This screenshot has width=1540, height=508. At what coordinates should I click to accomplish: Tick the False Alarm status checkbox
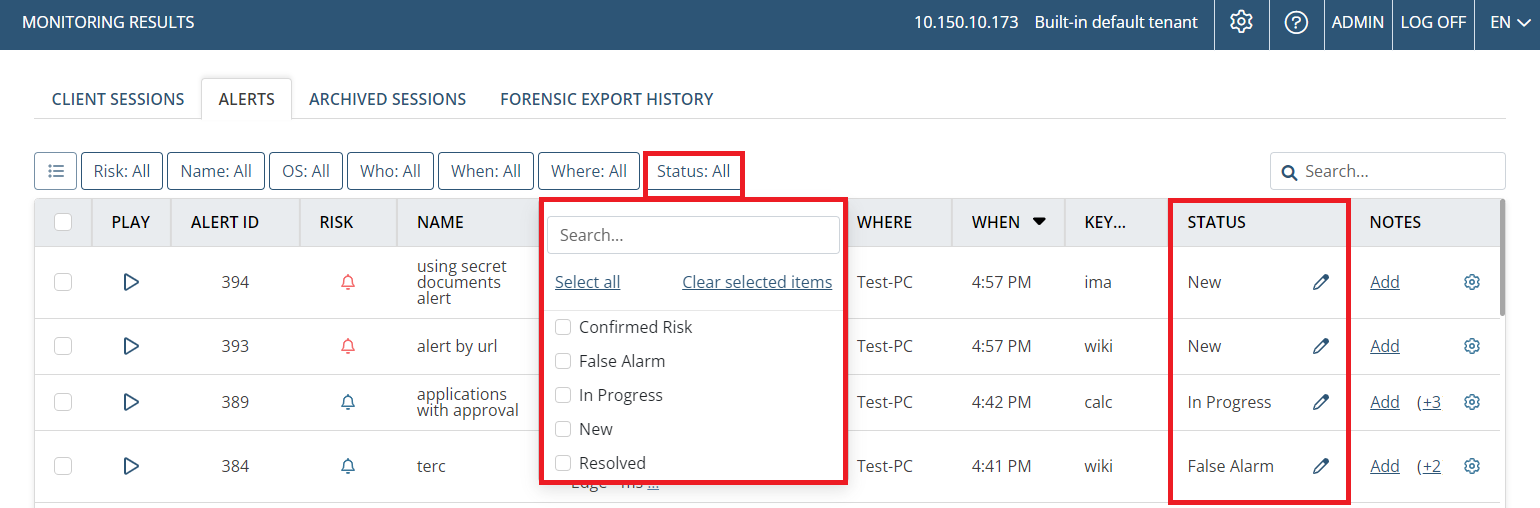[x=563, y=361]
